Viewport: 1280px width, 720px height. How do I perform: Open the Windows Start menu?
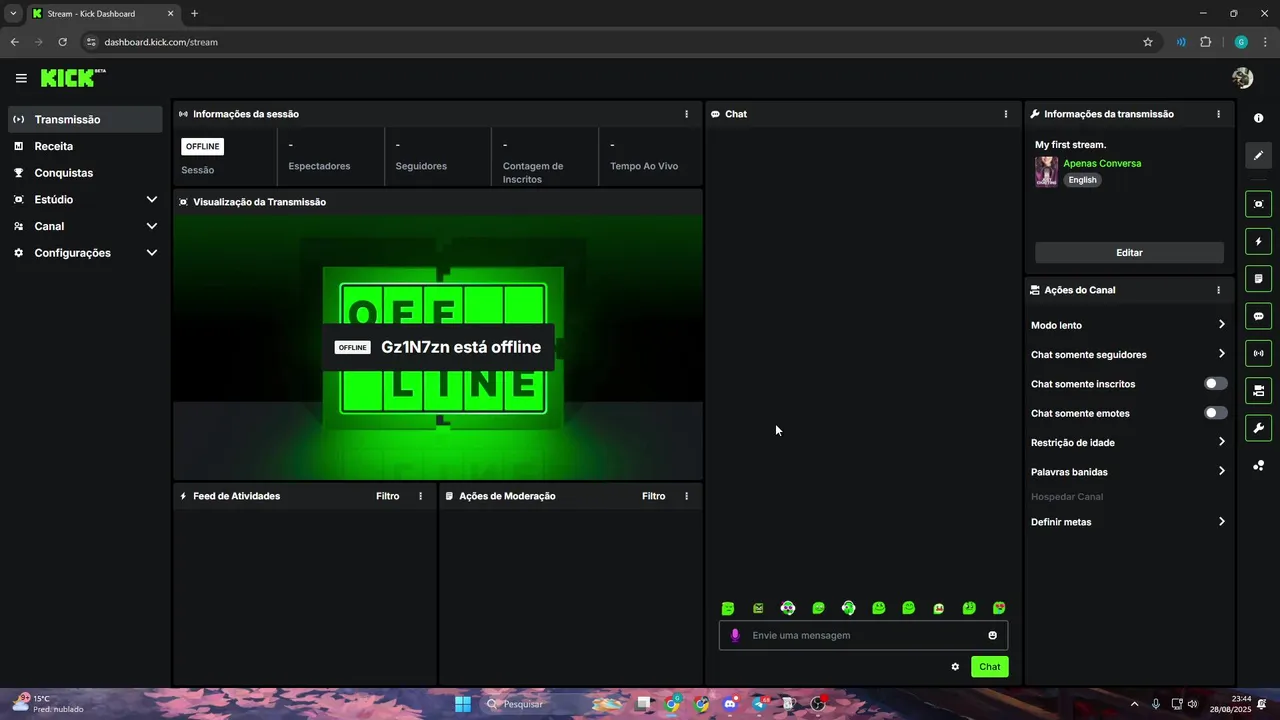pos(463,704)
